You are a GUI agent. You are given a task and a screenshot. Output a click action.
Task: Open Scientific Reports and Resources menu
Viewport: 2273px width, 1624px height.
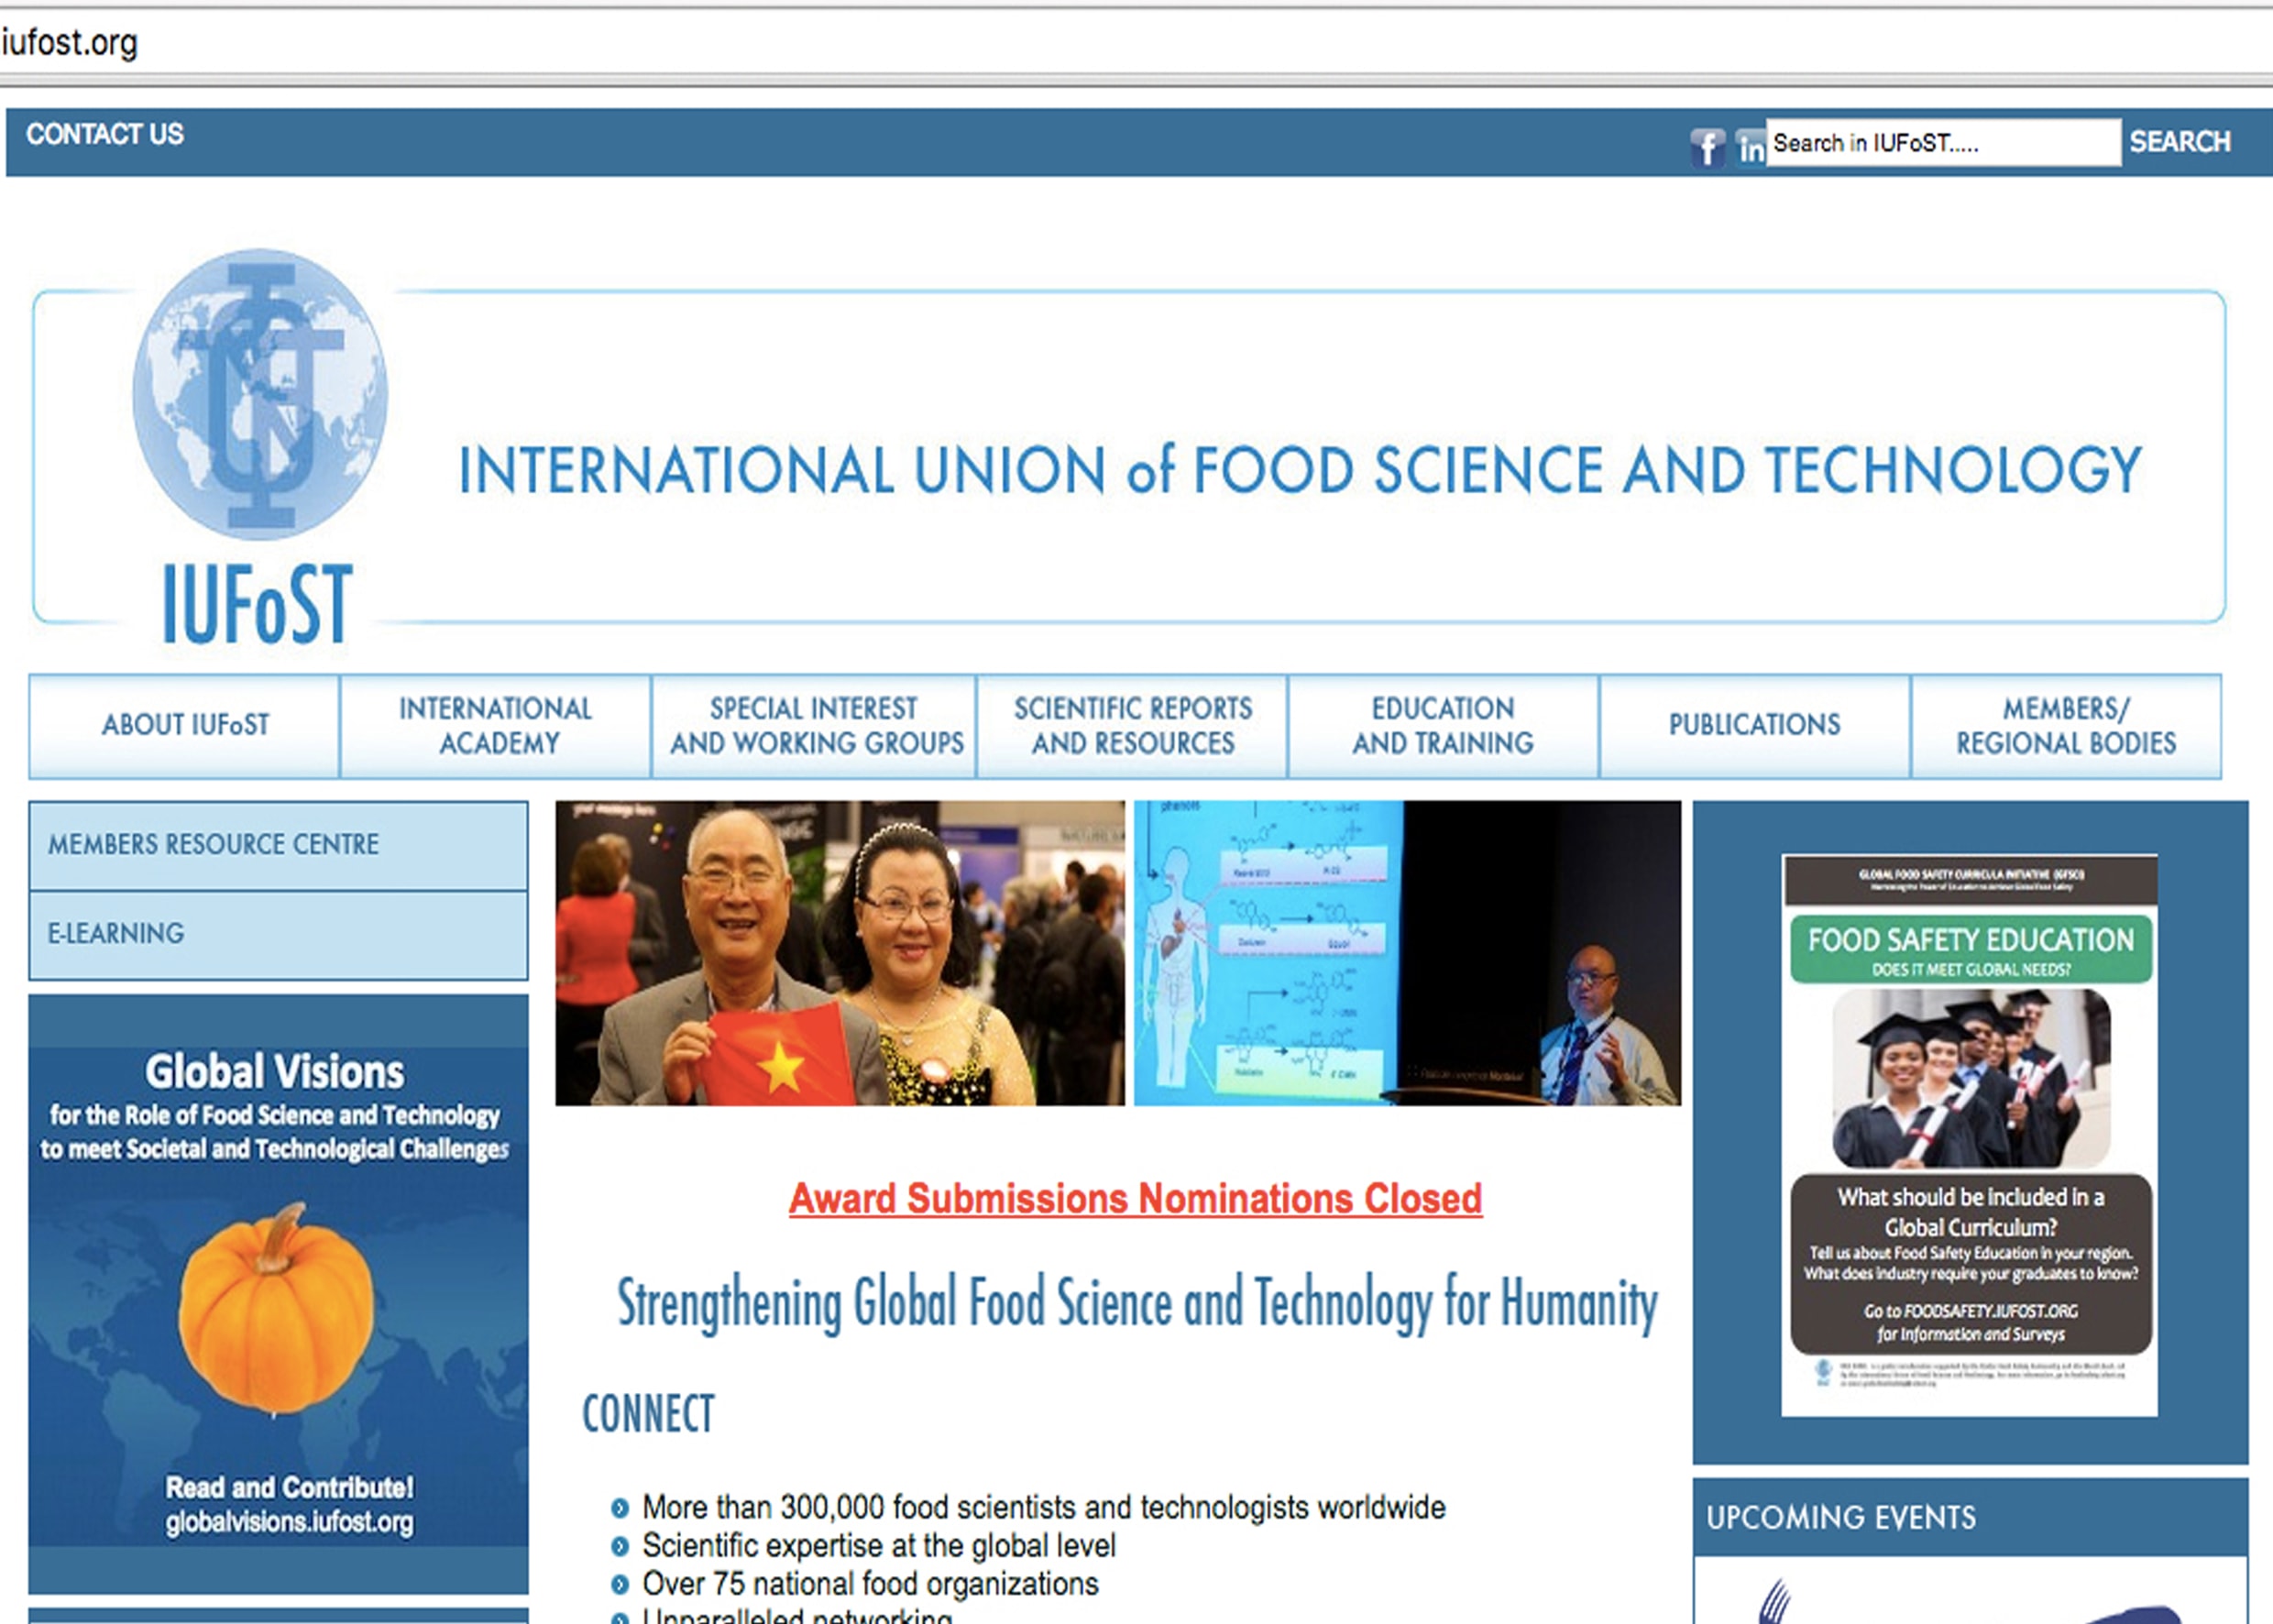1132,726
